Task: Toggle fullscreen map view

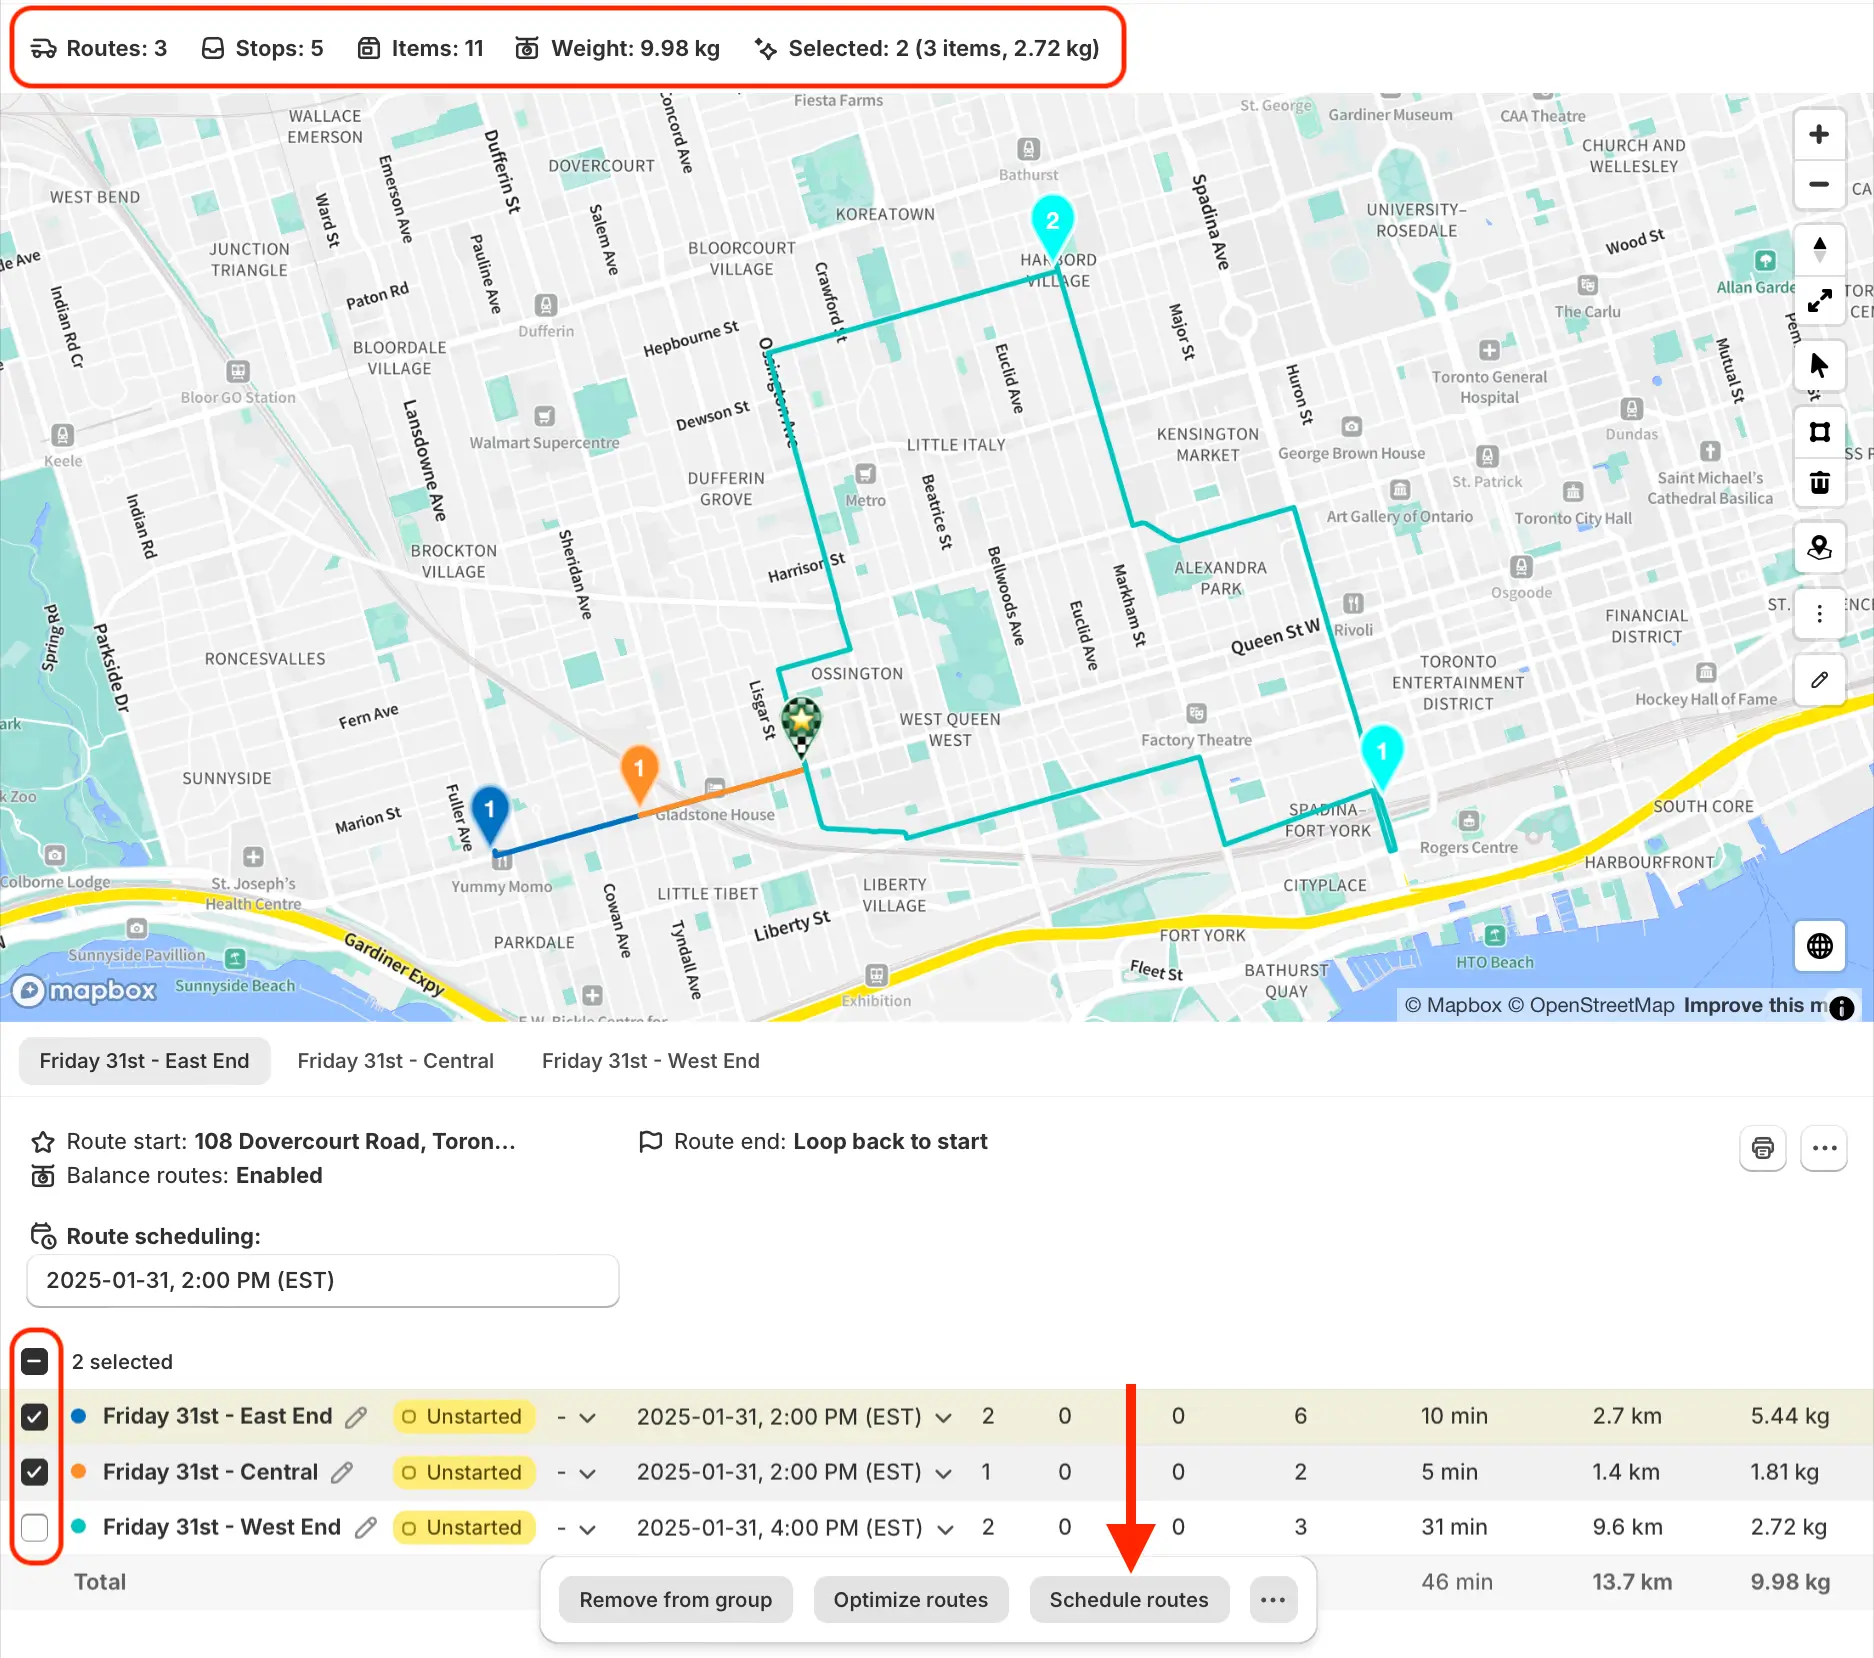Action: pos(1819,299)
